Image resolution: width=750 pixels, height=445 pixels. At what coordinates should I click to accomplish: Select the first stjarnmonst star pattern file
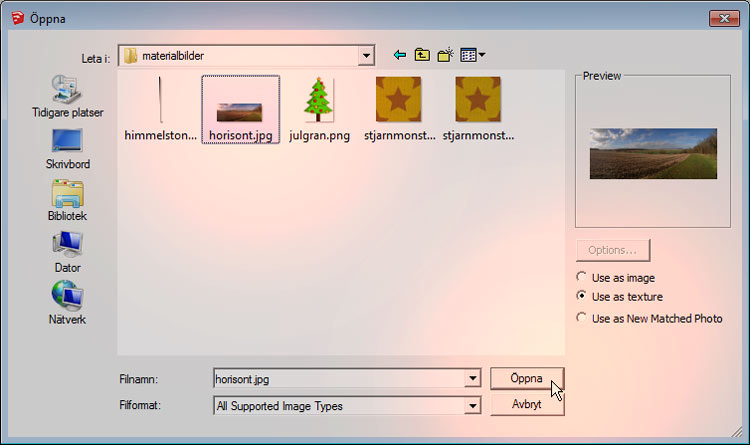tap(399, 110)
